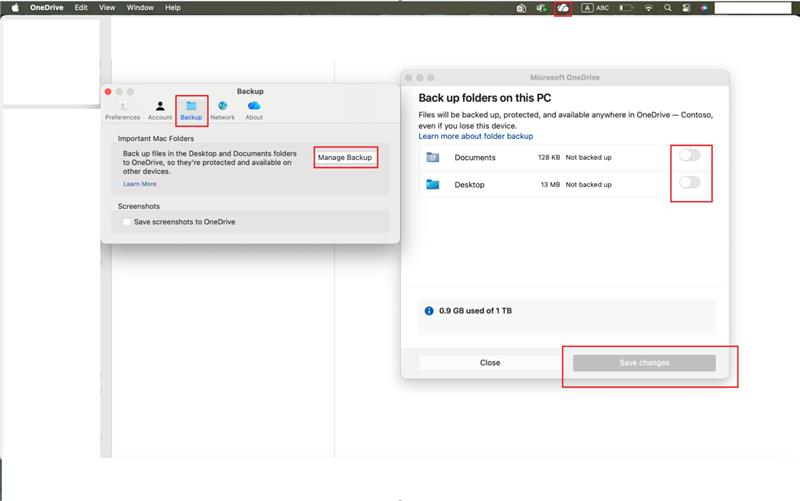Open the Apple menu
800x501 pixels.
[x=15, y=8]
